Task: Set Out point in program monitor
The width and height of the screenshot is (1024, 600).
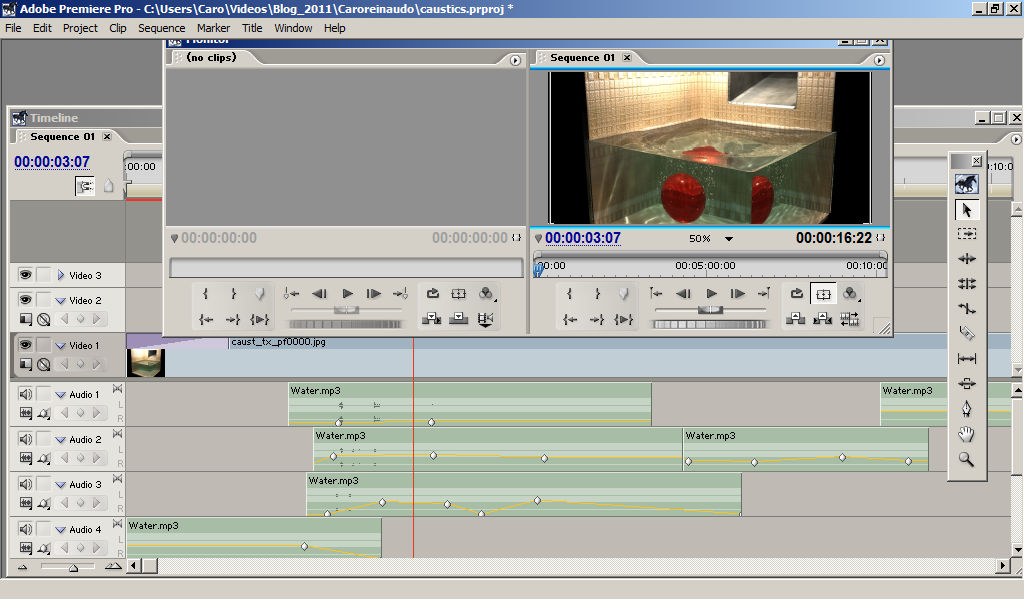Action: tap(597, 294)
